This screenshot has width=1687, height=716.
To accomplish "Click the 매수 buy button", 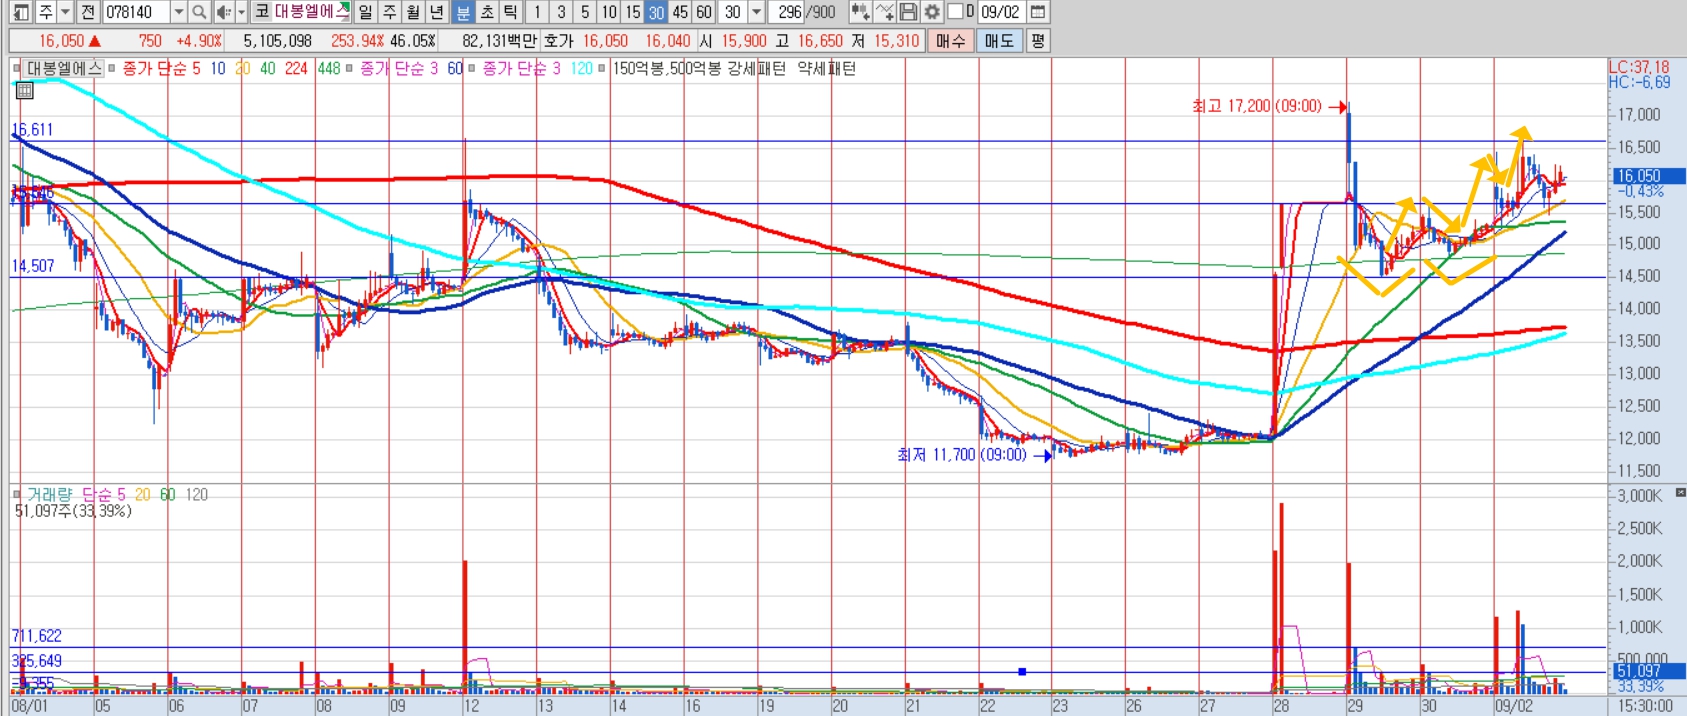I will click(x=950, y=41).
